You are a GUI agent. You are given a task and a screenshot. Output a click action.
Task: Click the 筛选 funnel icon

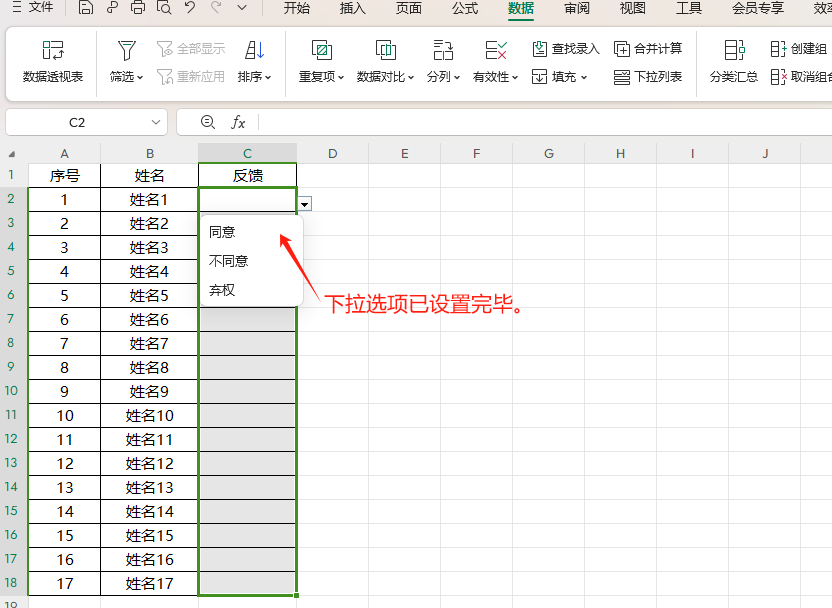click(x=126, y=51)
